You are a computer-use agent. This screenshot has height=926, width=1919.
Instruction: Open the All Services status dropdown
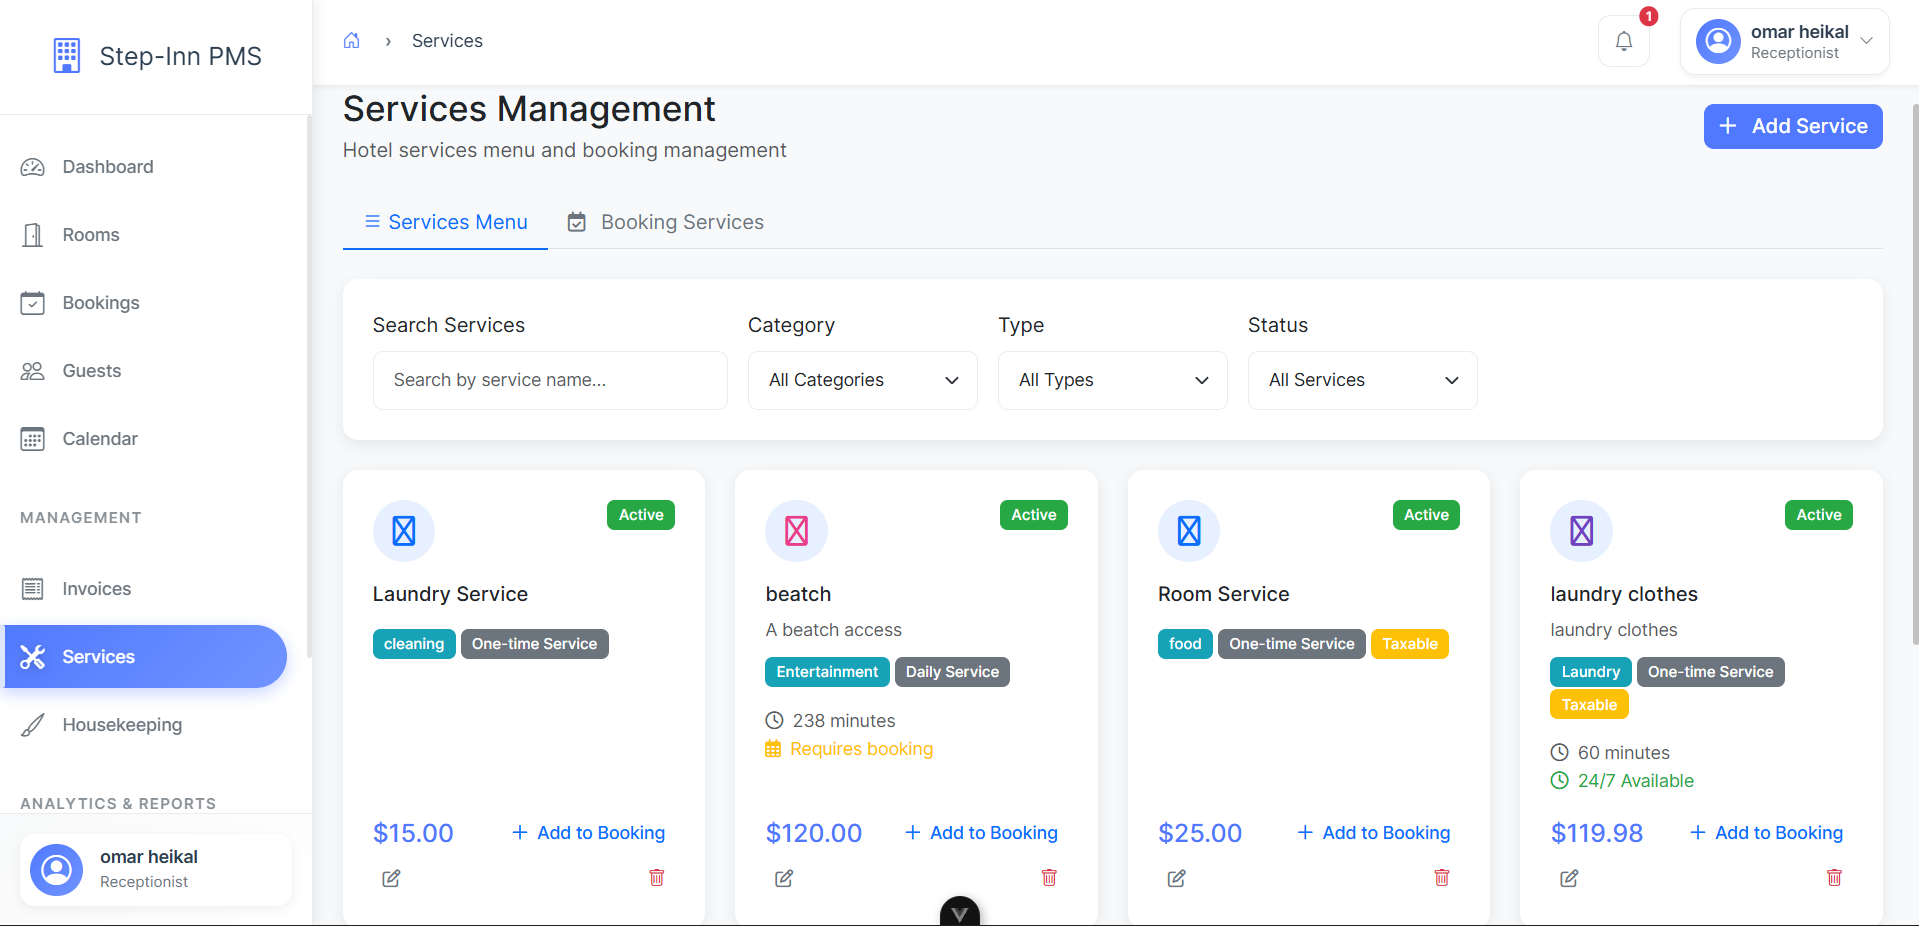pyautogui.click(x=1361, y=380)
